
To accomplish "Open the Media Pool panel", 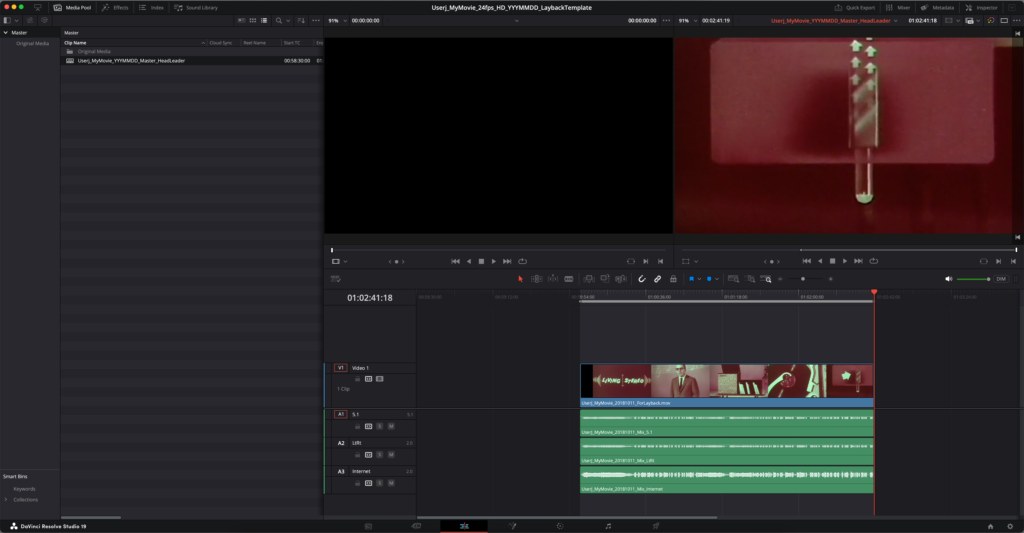I will pos(72,7).
